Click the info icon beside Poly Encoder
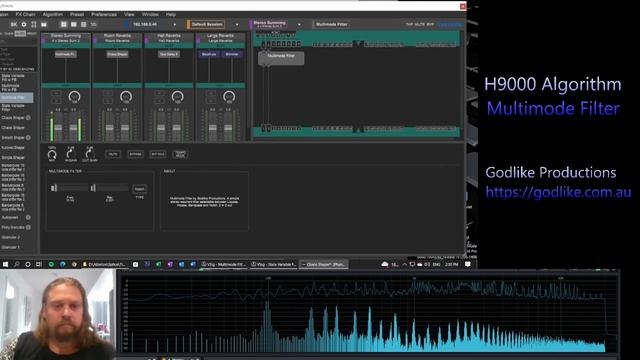 point(28,227)
